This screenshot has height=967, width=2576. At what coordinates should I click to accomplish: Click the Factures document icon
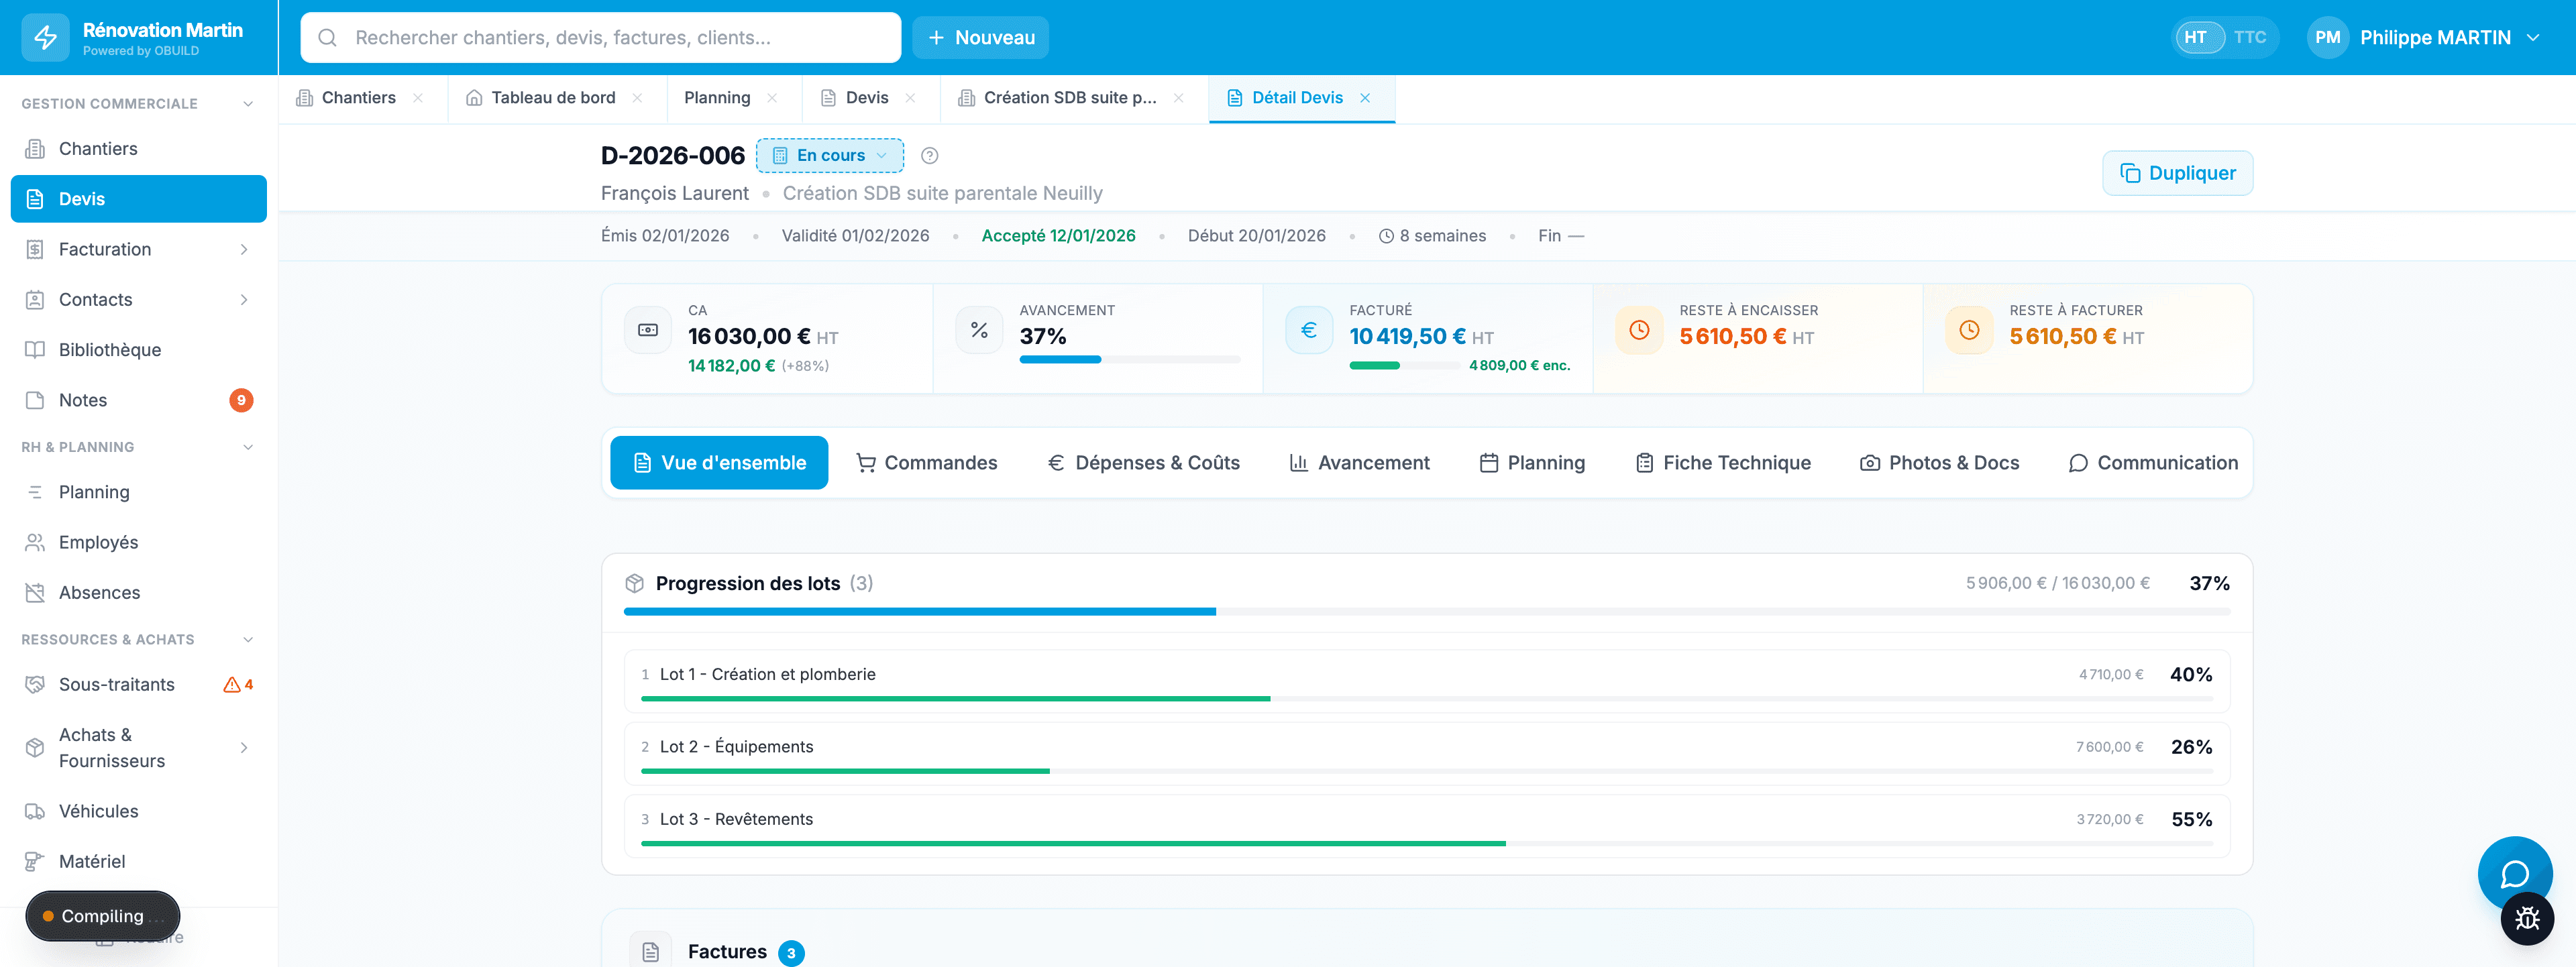point(651,952)
